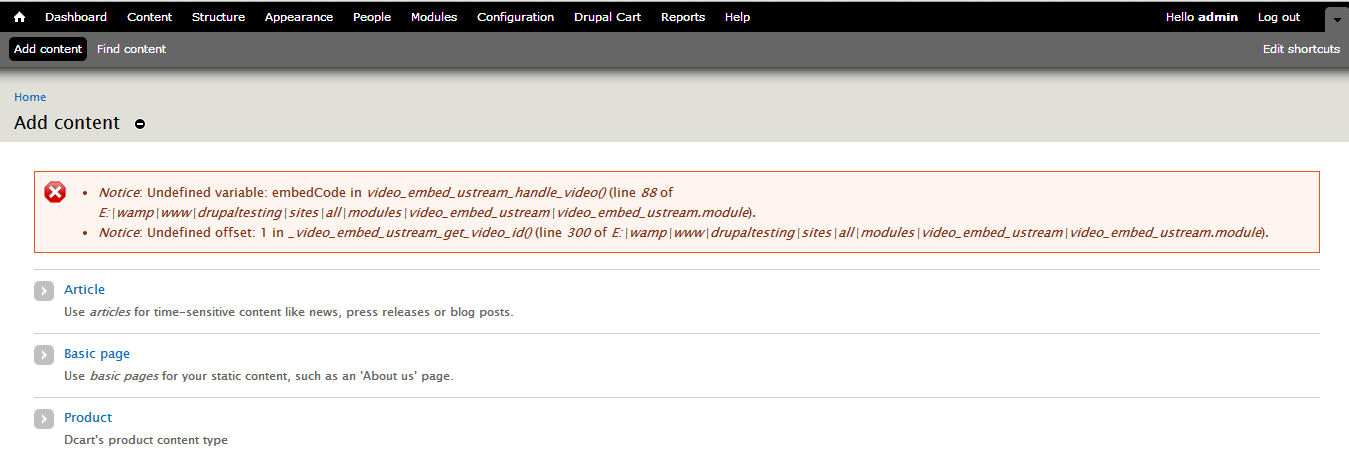Click the shortcut toggle icon beside Add content title
This screenshot has height=461, width=1349.
click(x=140, y=124)
